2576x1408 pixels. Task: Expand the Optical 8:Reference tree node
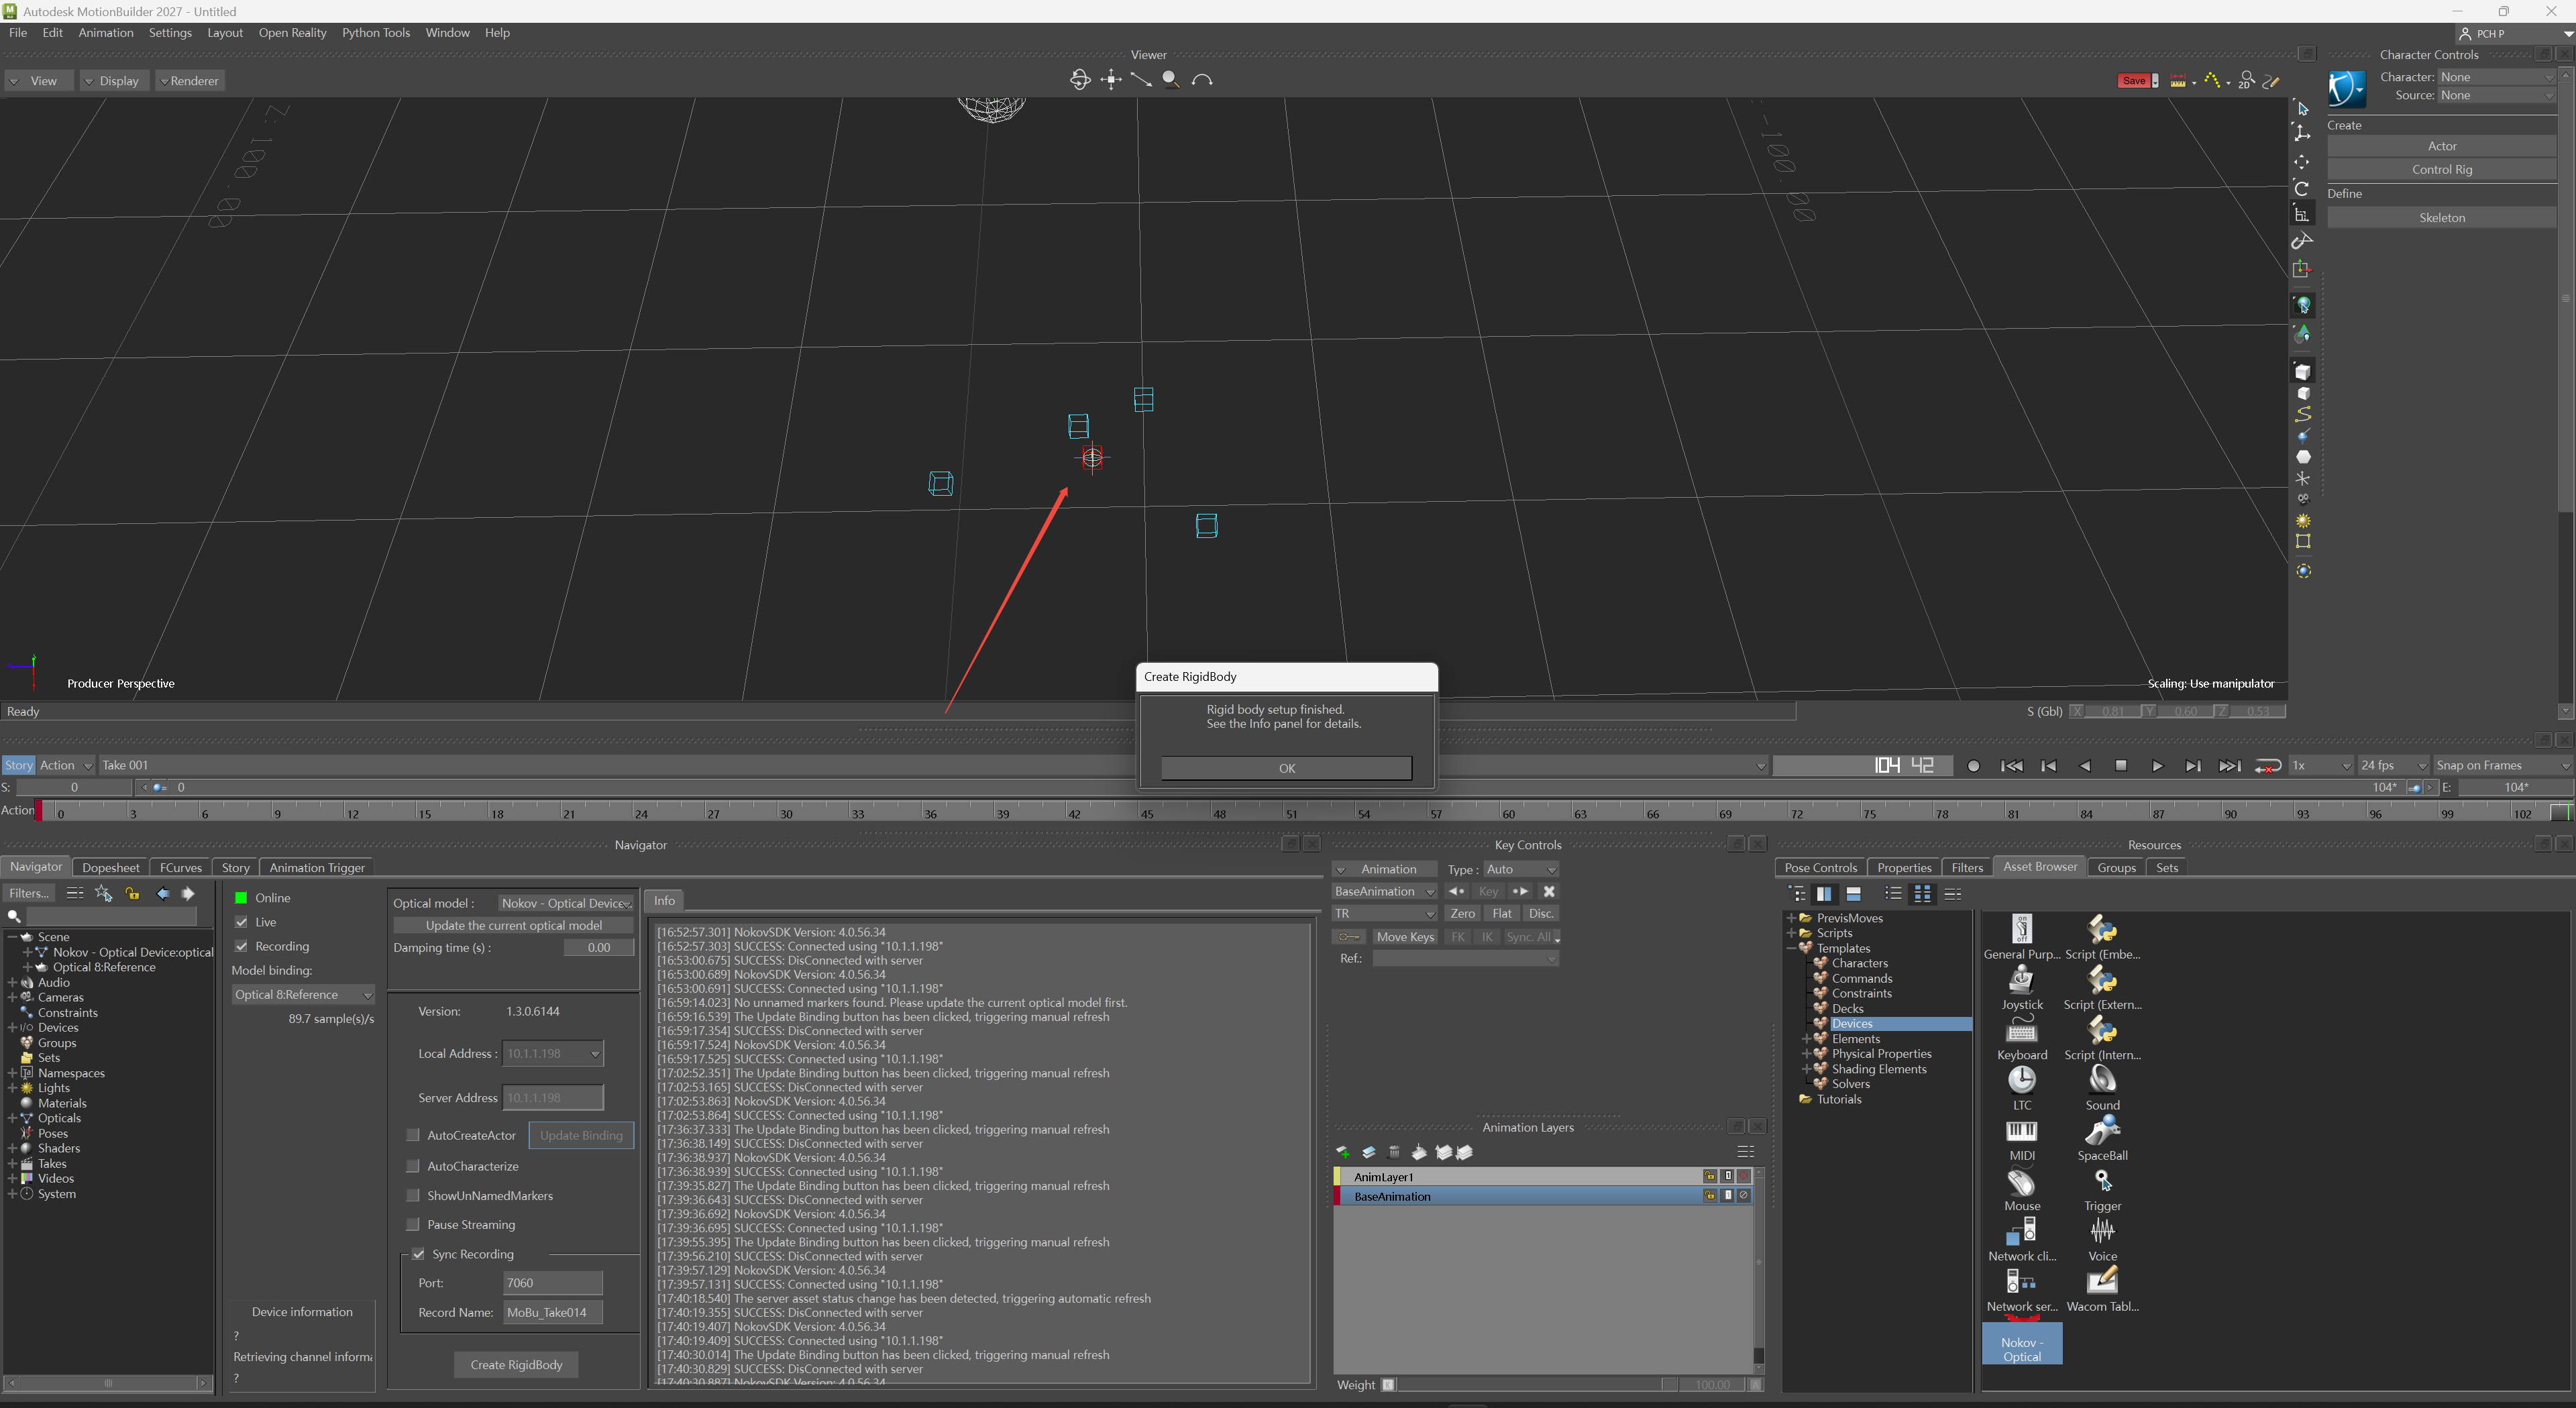point(28,967)
